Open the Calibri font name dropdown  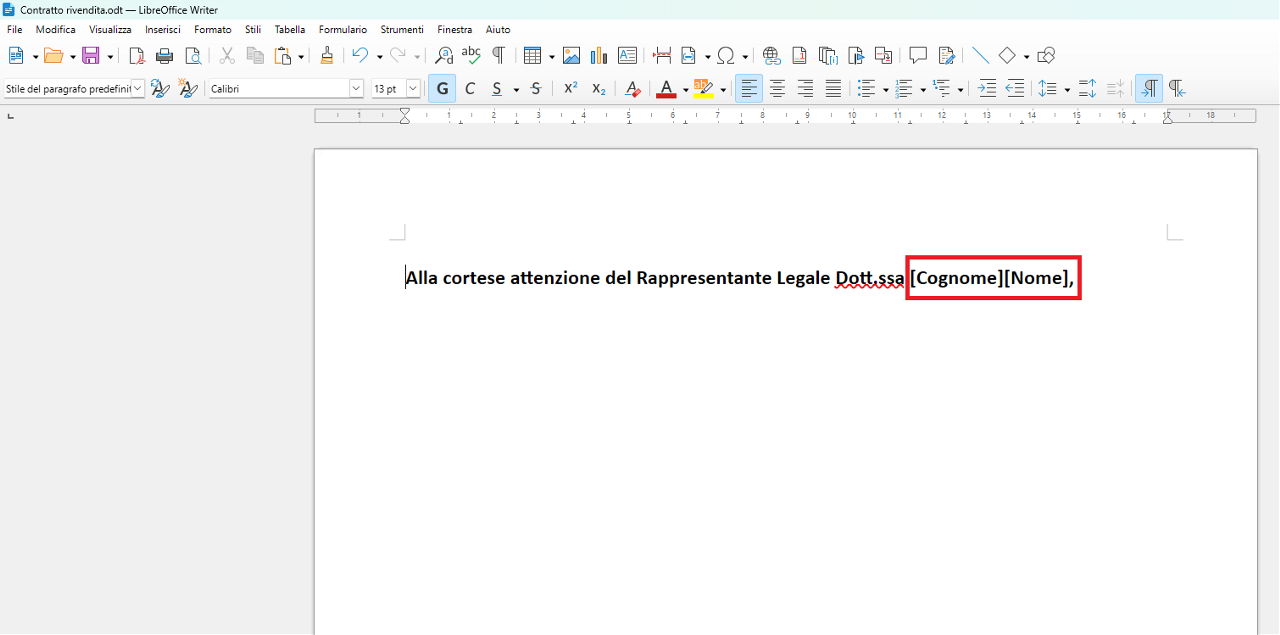click(x=356, y=89)
